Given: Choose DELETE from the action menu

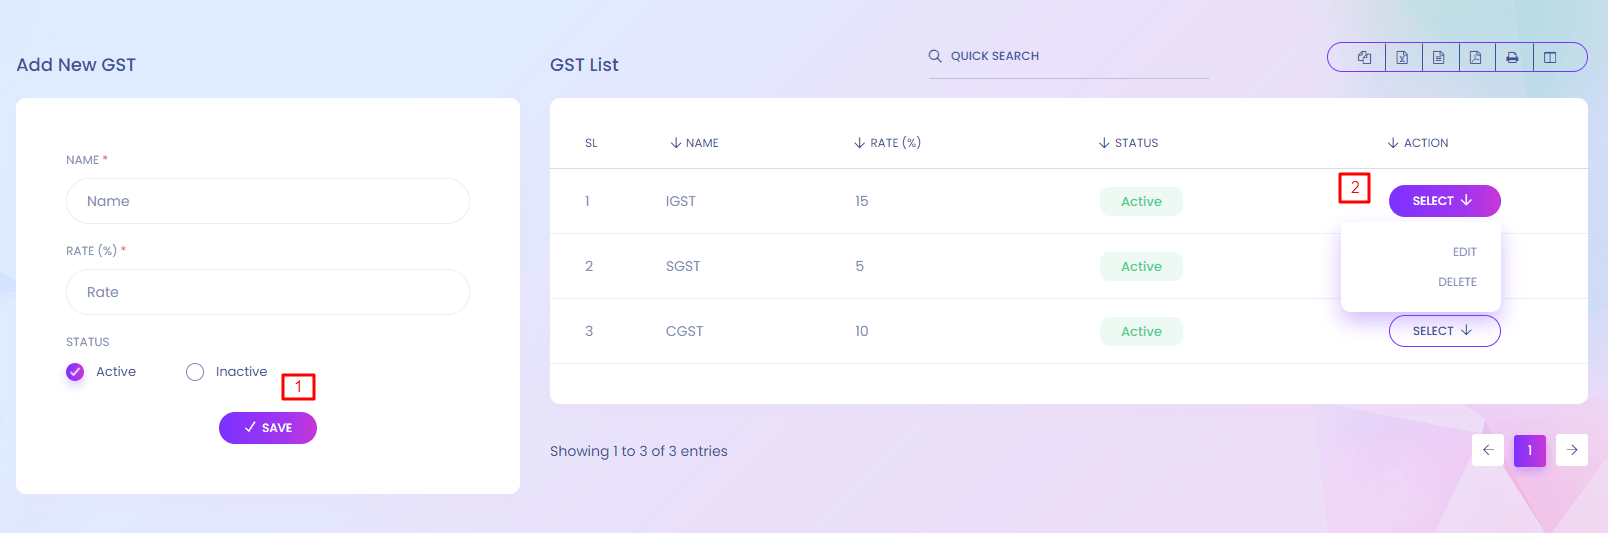Looking at the screenshot, I should (1457, 282).
